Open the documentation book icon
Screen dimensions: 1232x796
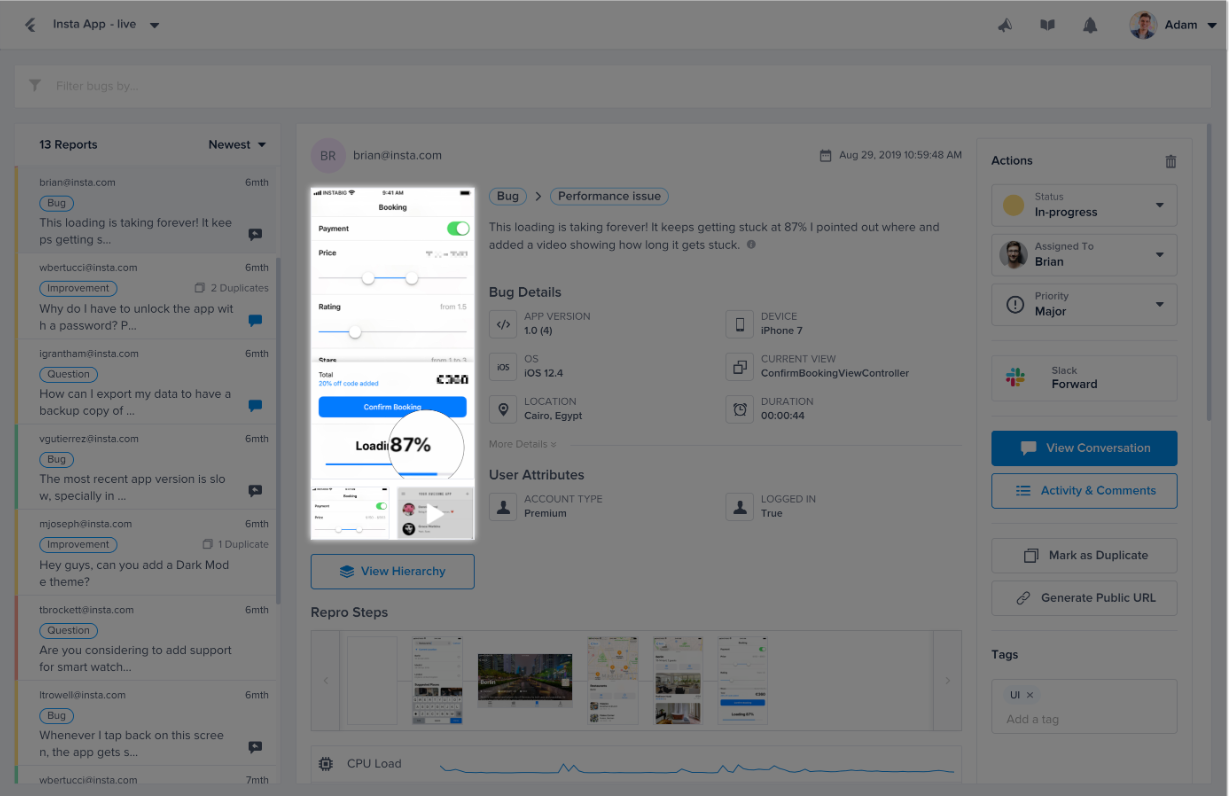[1047, 25]
